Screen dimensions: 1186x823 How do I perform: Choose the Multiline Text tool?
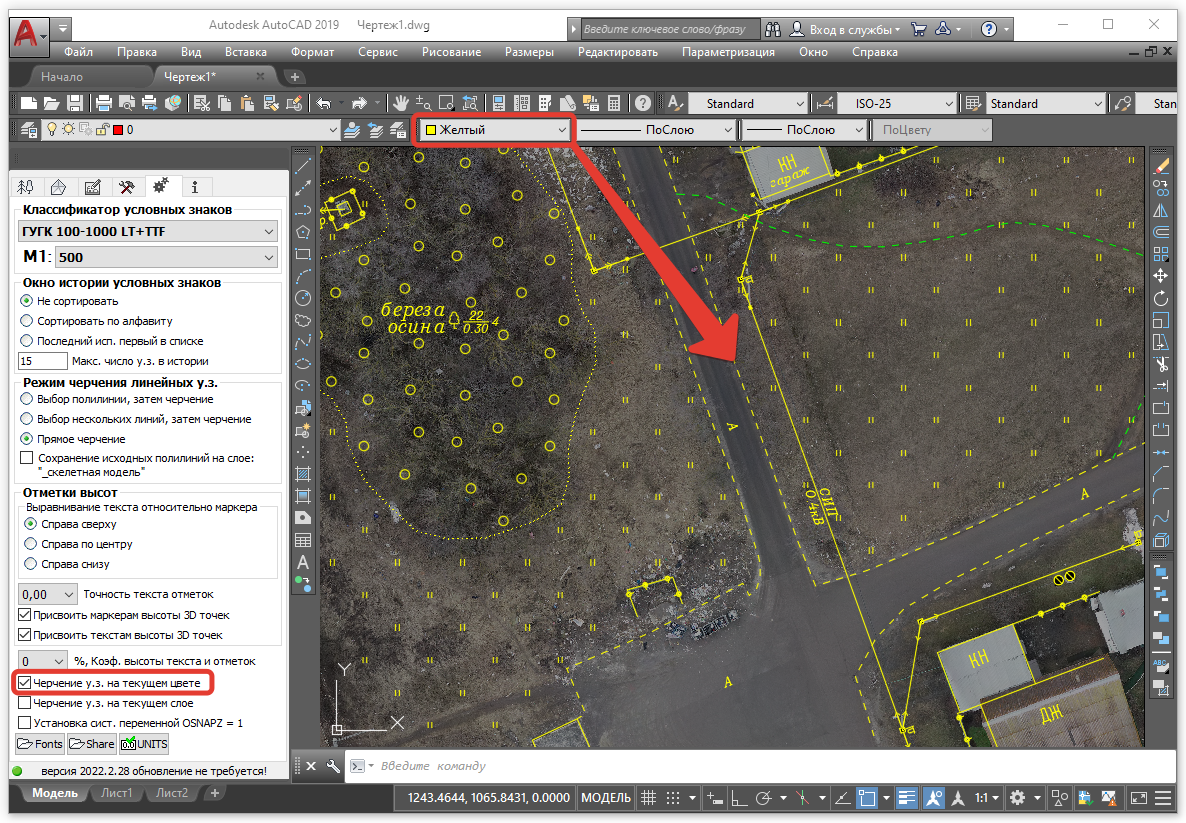click(x=303, y=562)
